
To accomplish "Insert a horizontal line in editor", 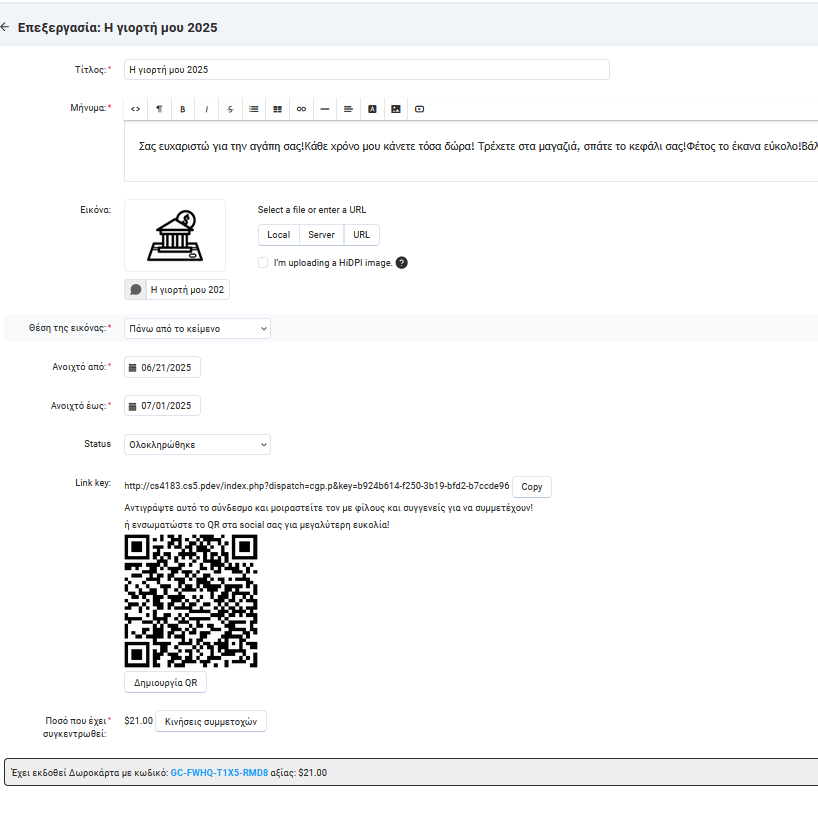I will [324, 109].
